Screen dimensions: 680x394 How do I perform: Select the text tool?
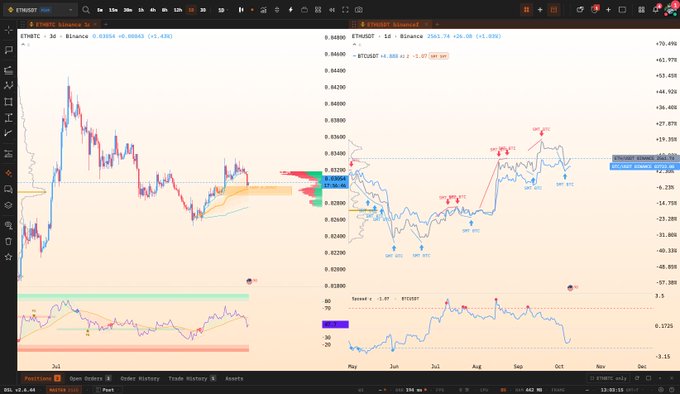(x=8, y=117)
